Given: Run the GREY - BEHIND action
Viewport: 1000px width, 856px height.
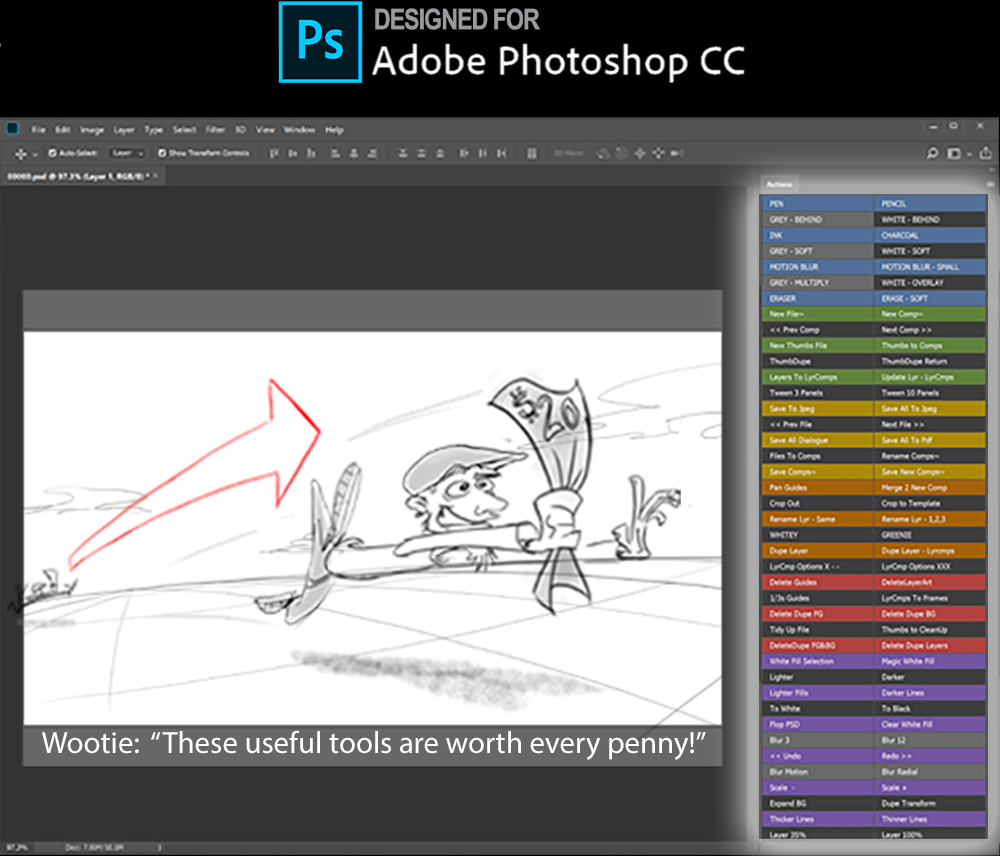Looking at the screenshot, I should [818, 219].
